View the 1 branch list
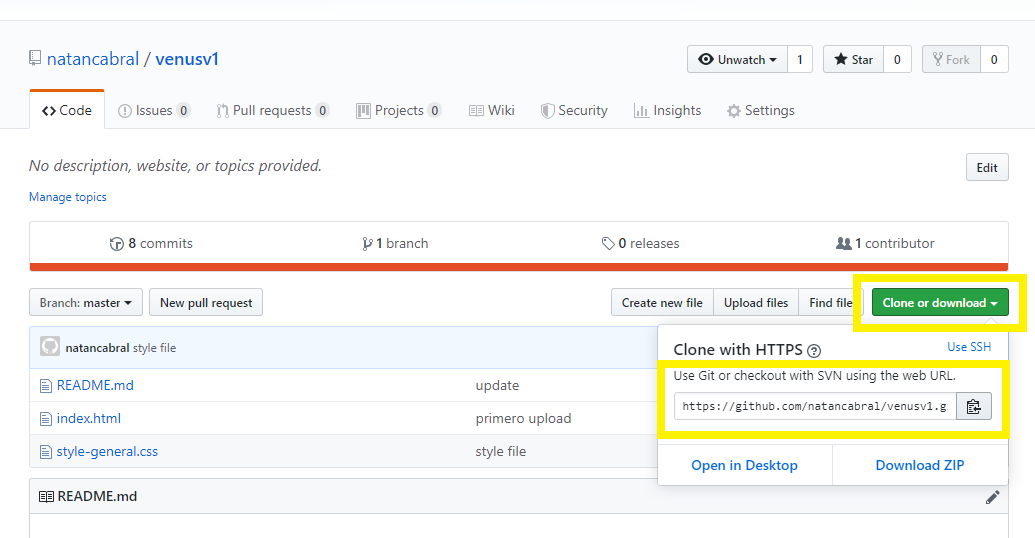The height and width of the screenshot is (538, 1035). pos(395,243)
